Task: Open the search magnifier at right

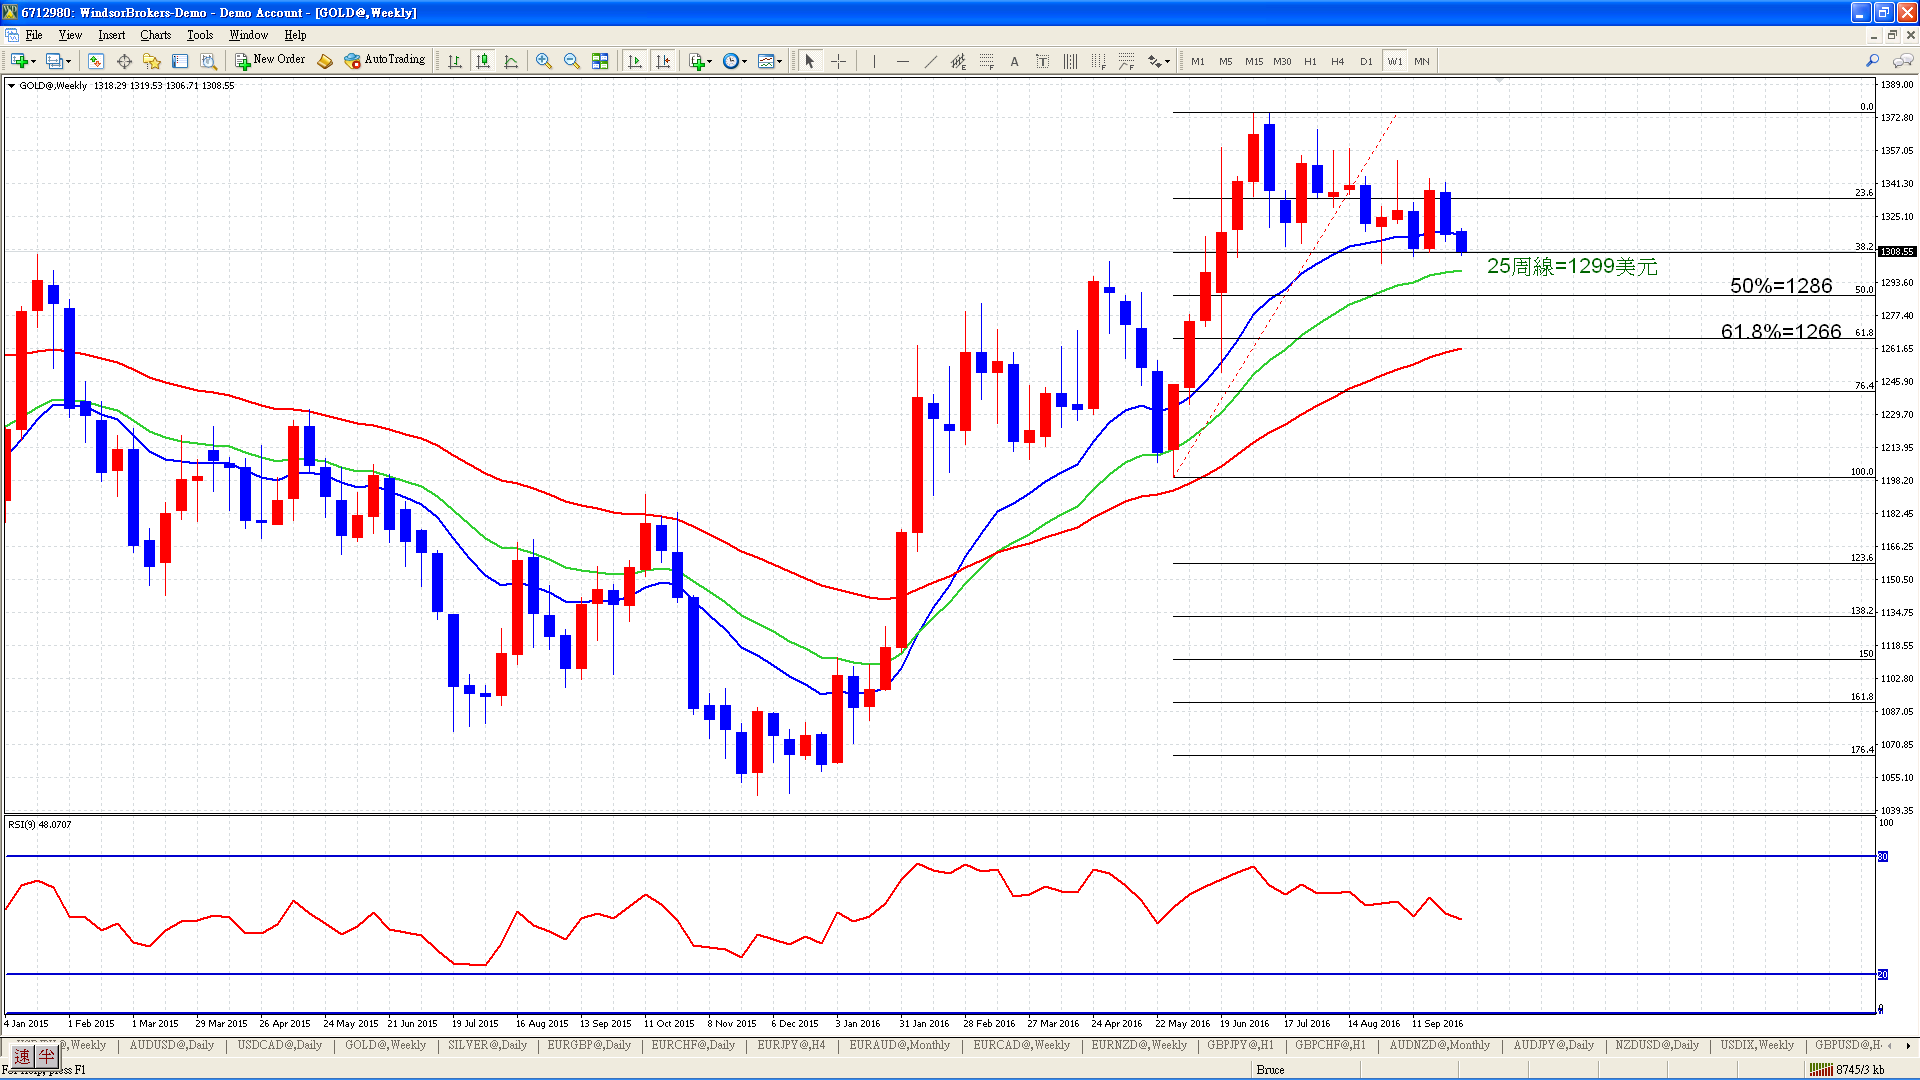Action: pyautogui.click(x=1872, y=61)
